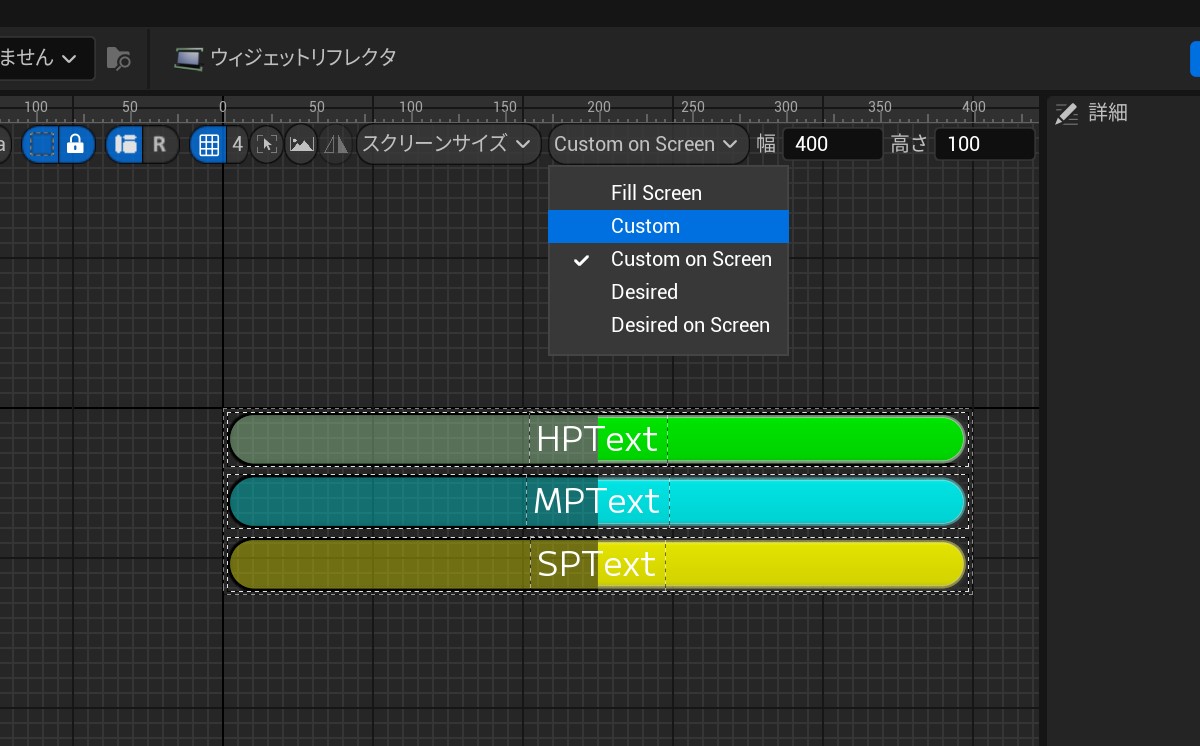Toggle the dashed outline display button
Image resolution: width=1200 pixels, height=746 pixels.
[41, 144]
